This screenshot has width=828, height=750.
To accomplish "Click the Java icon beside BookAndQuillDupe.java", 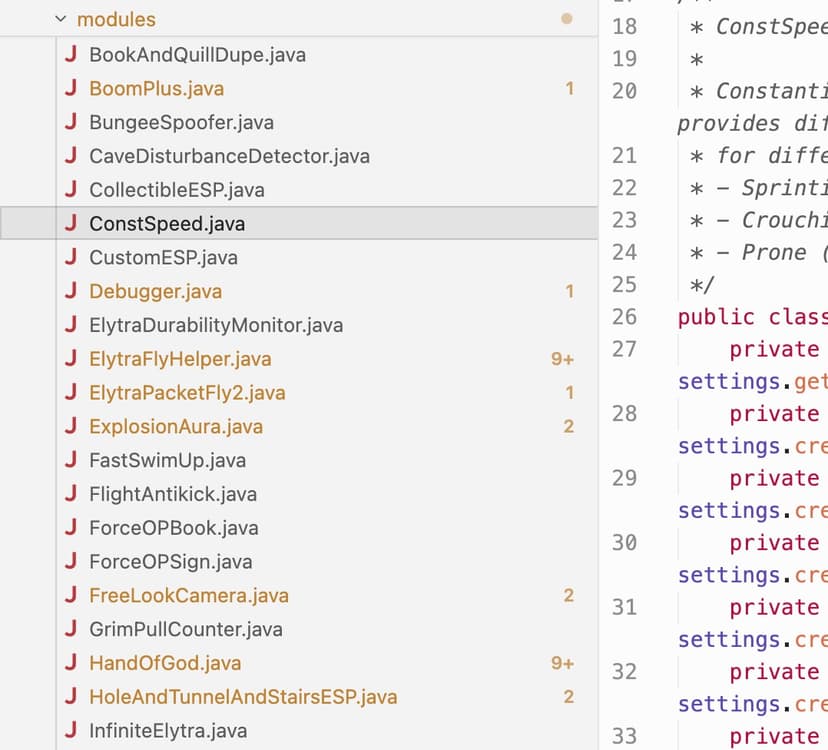I will [x=70, y=55].
